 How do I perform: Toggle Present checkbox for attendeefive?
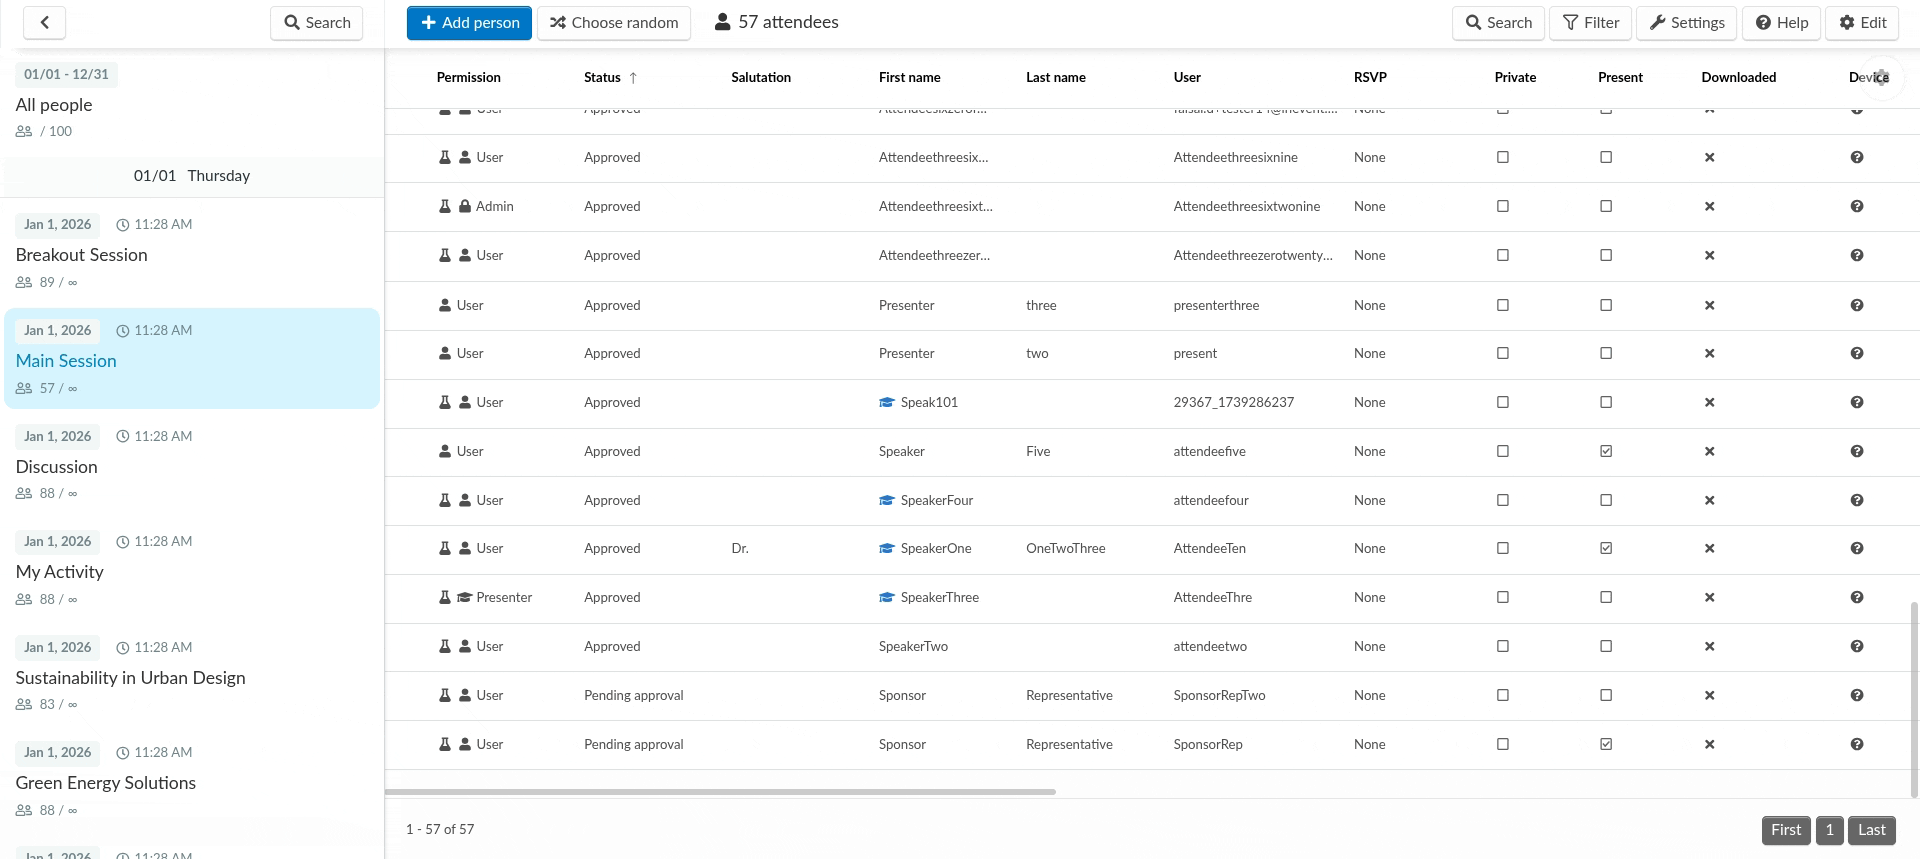1606,451
